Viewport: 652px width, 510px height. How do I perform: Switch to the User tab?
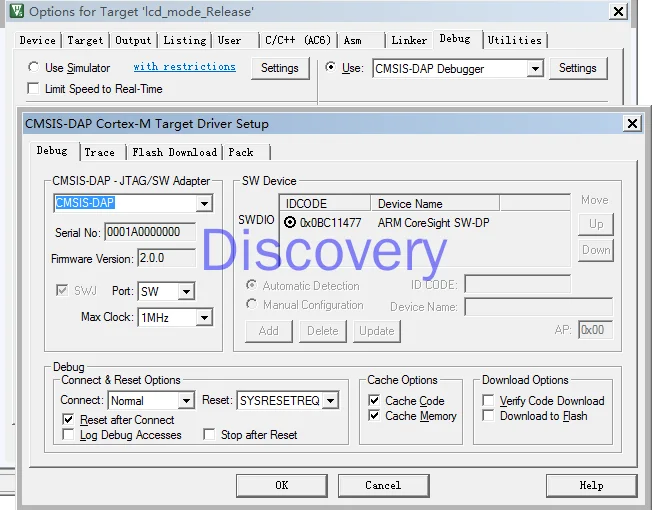(235, 40)
